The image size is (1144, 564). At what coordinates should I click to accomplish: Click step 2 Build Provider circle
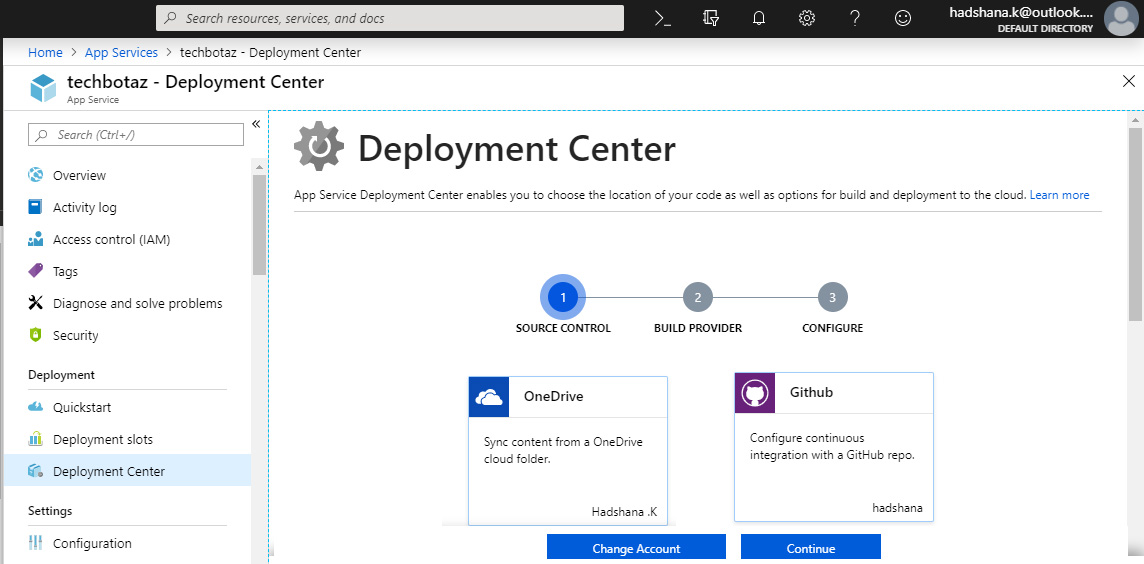coord(697,297)
